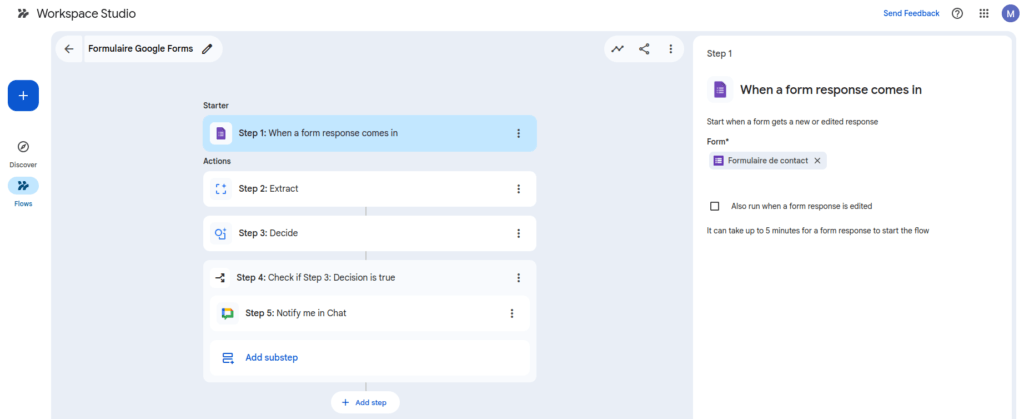Screen dimensions: 1024x419
Task: Click the Add substep icon
Action: coord(228,358)
